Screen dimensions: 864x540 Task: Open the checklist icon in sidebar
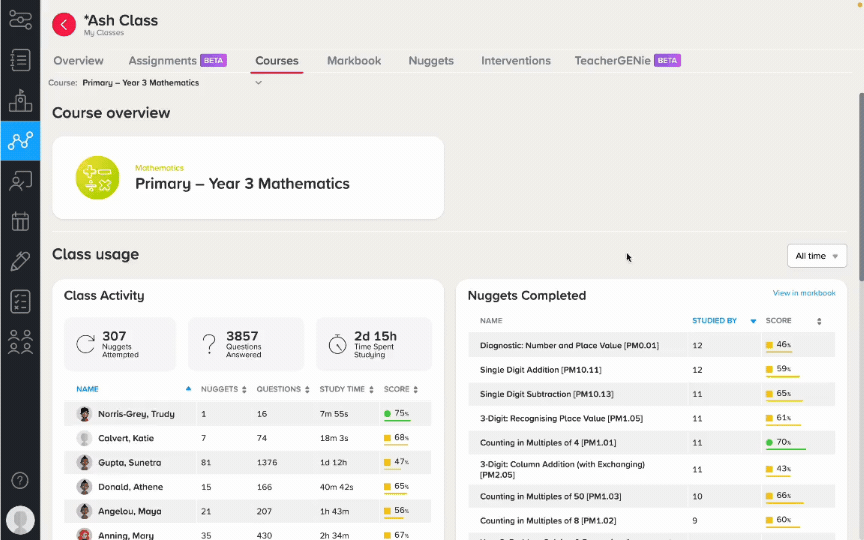click(20, 301)
